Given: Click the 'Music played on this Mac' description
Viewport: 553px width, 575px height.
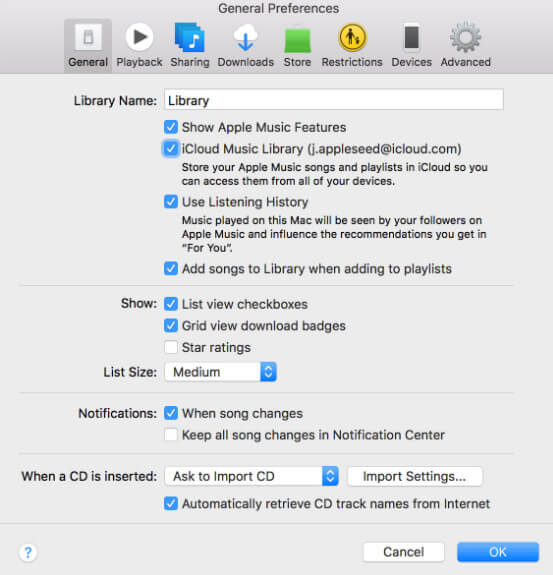Looking at the screenshot, I should [334, 234].
